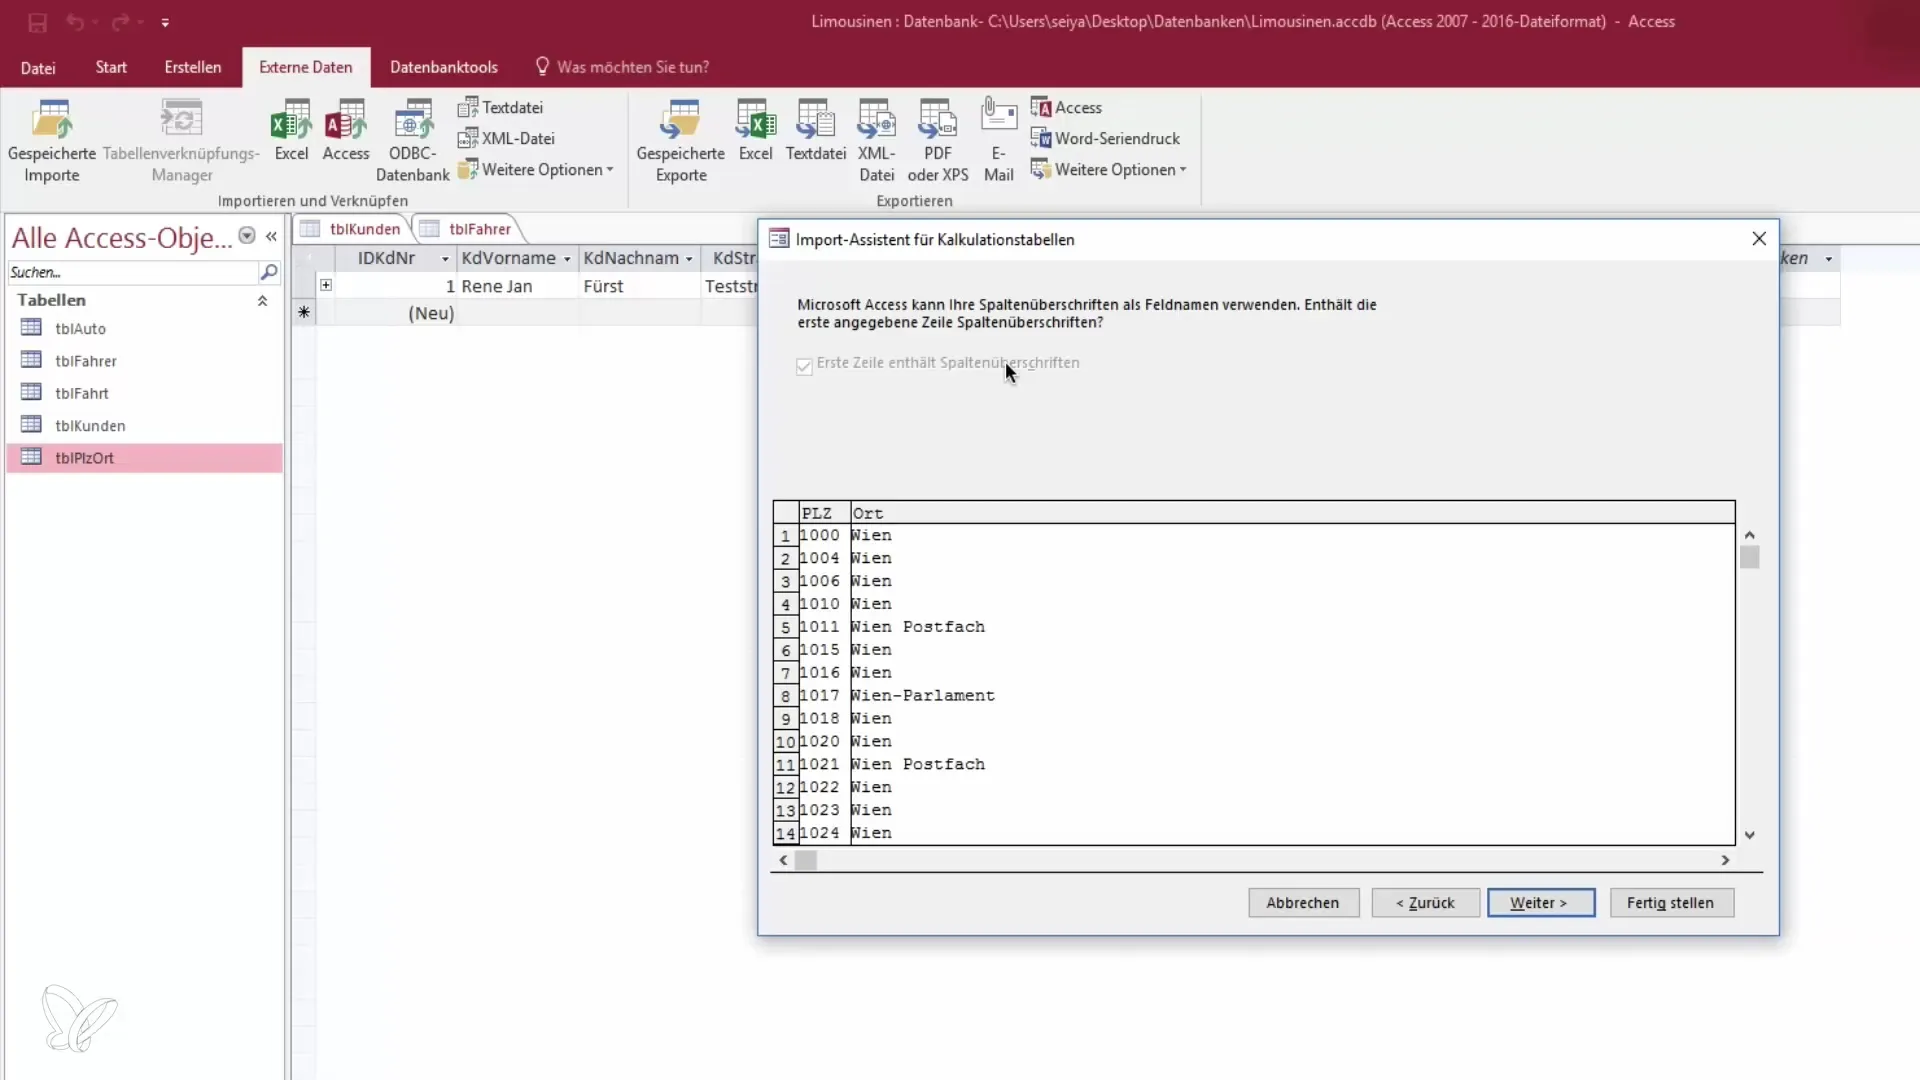The width and height of the screenshot is (1920, 1080).
Task: Start Word-Seriendruck export
Action: coord(1105,138)
